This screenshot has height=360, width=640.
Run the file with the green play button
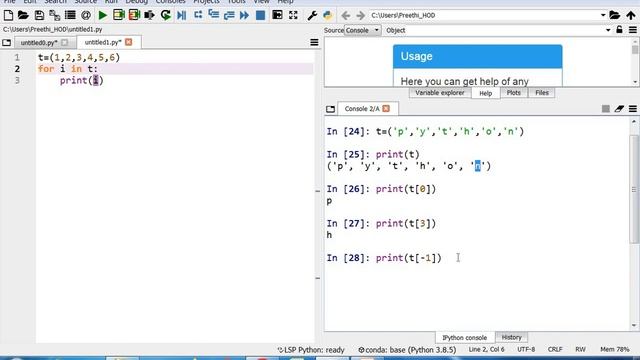(102, 16)
